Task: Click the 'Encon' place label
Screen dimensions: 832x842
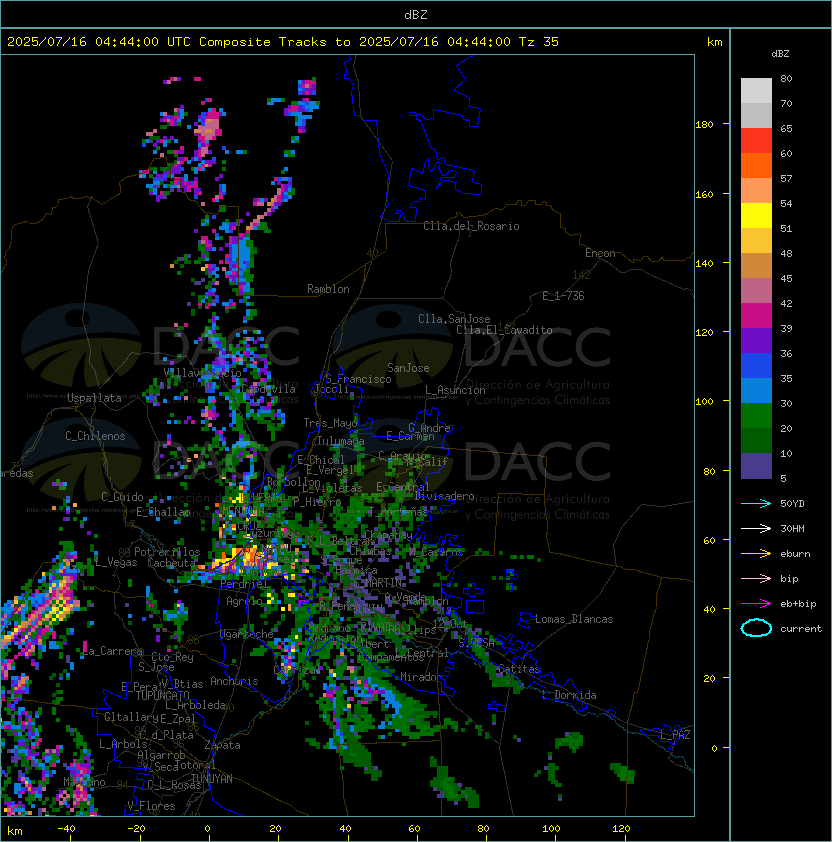Action: pos(600,253)
